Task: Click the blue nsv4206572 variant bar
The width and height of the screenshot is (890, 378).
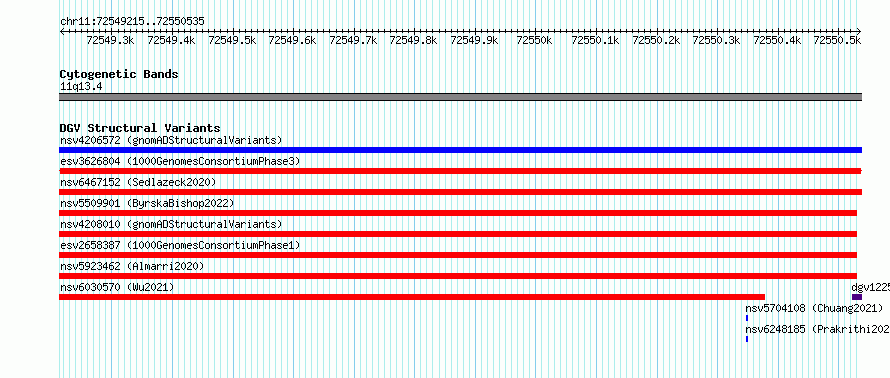Action: (460, 150)
